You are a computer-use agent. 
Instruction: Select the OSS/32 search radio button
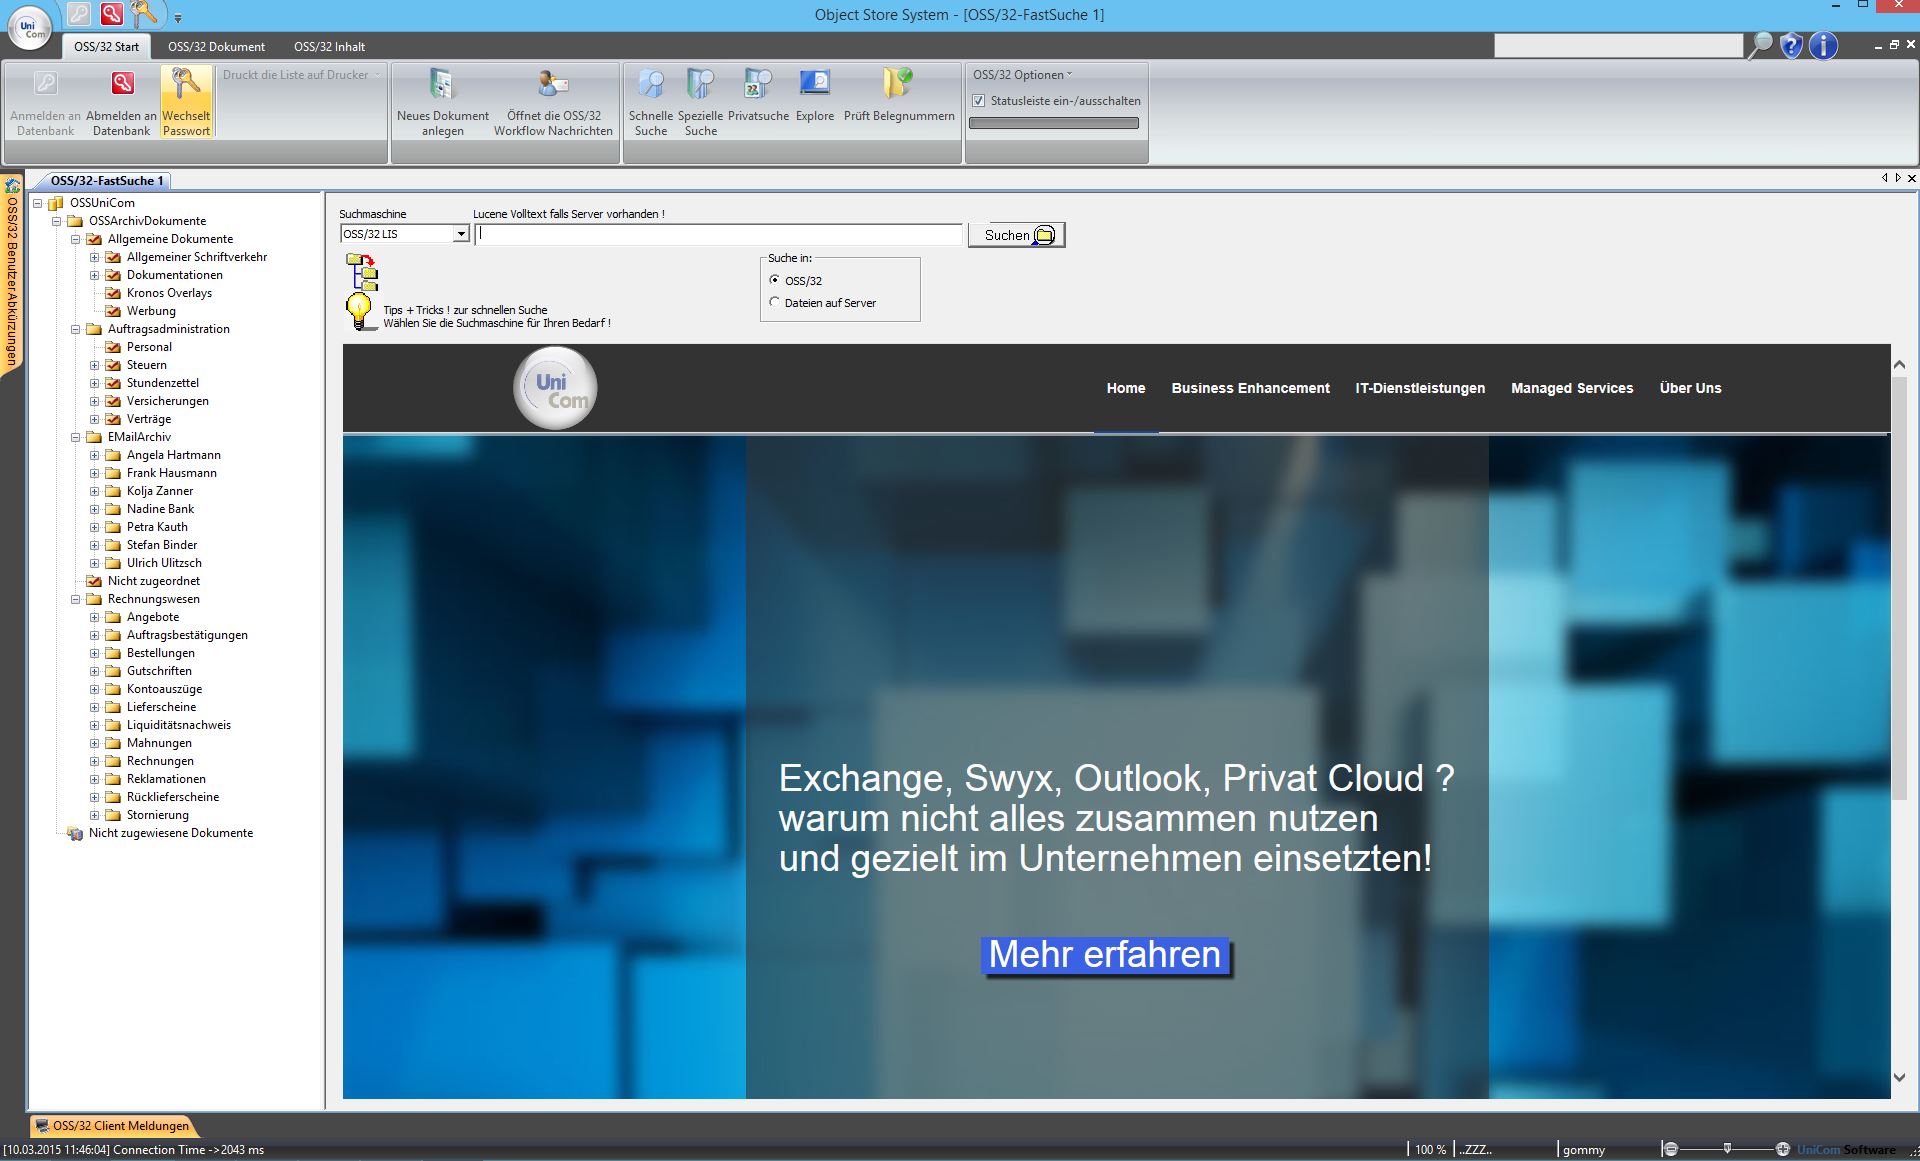[x=774, y=280]
